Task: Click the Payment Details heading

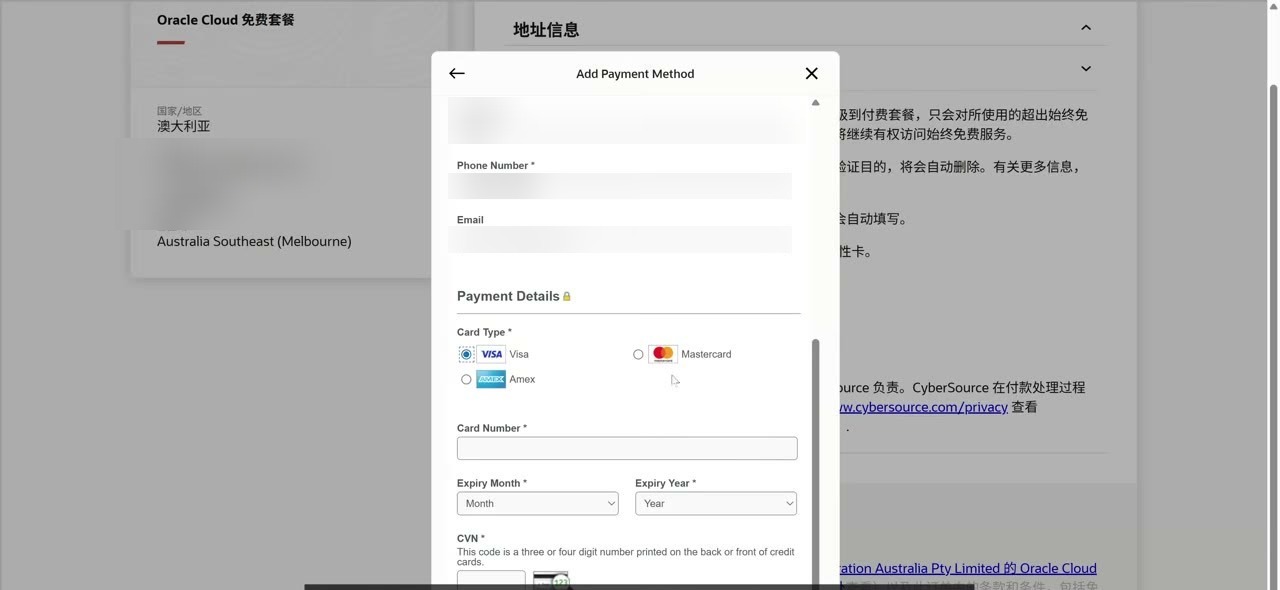Action: (x=508, y=296)
